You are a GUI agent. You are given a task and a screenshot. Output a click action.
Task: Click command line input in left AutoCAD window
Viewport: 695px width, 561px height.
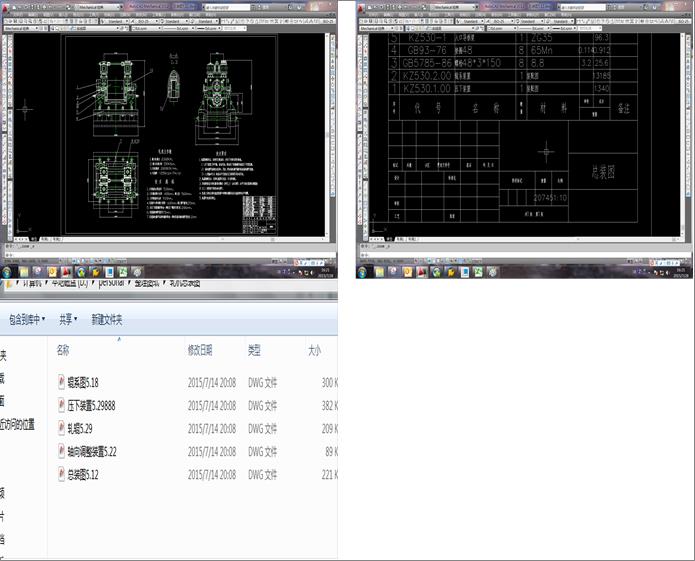[x=168, y=255]
